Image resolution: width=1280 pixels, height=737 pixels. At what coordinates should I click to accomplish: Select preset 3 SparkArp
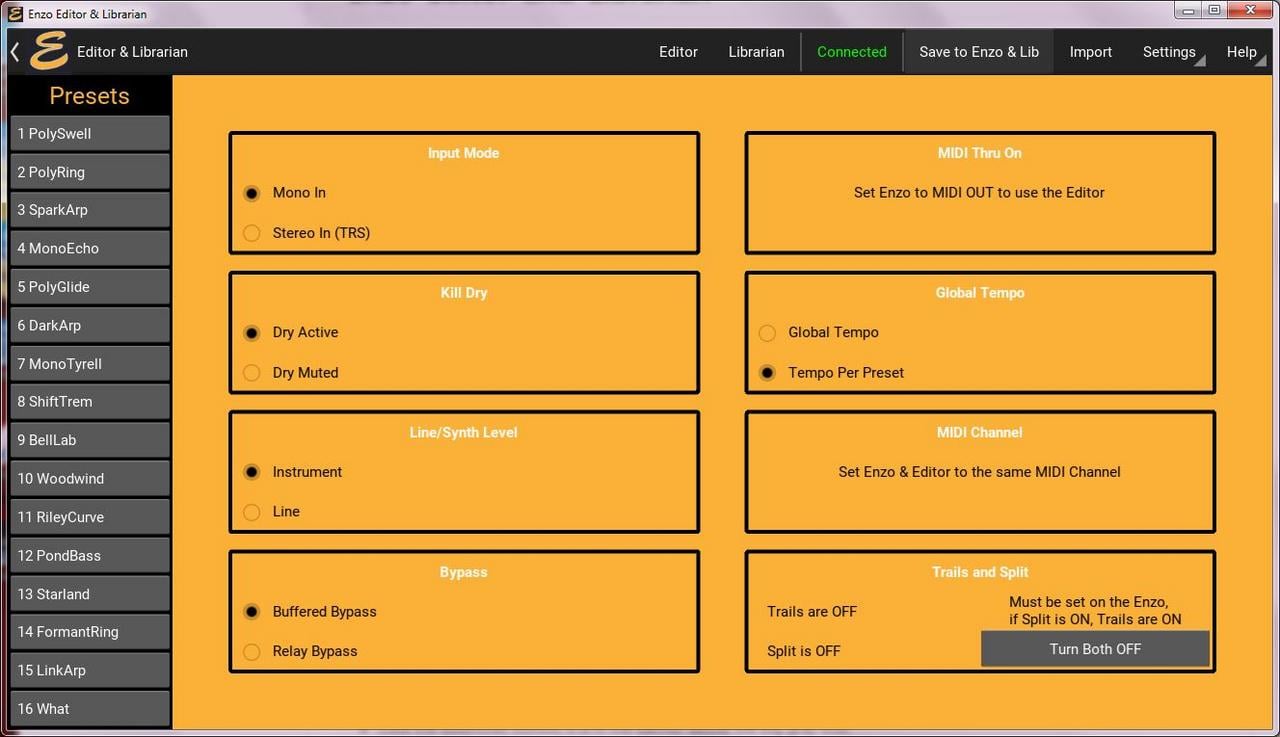click(90, 210)
